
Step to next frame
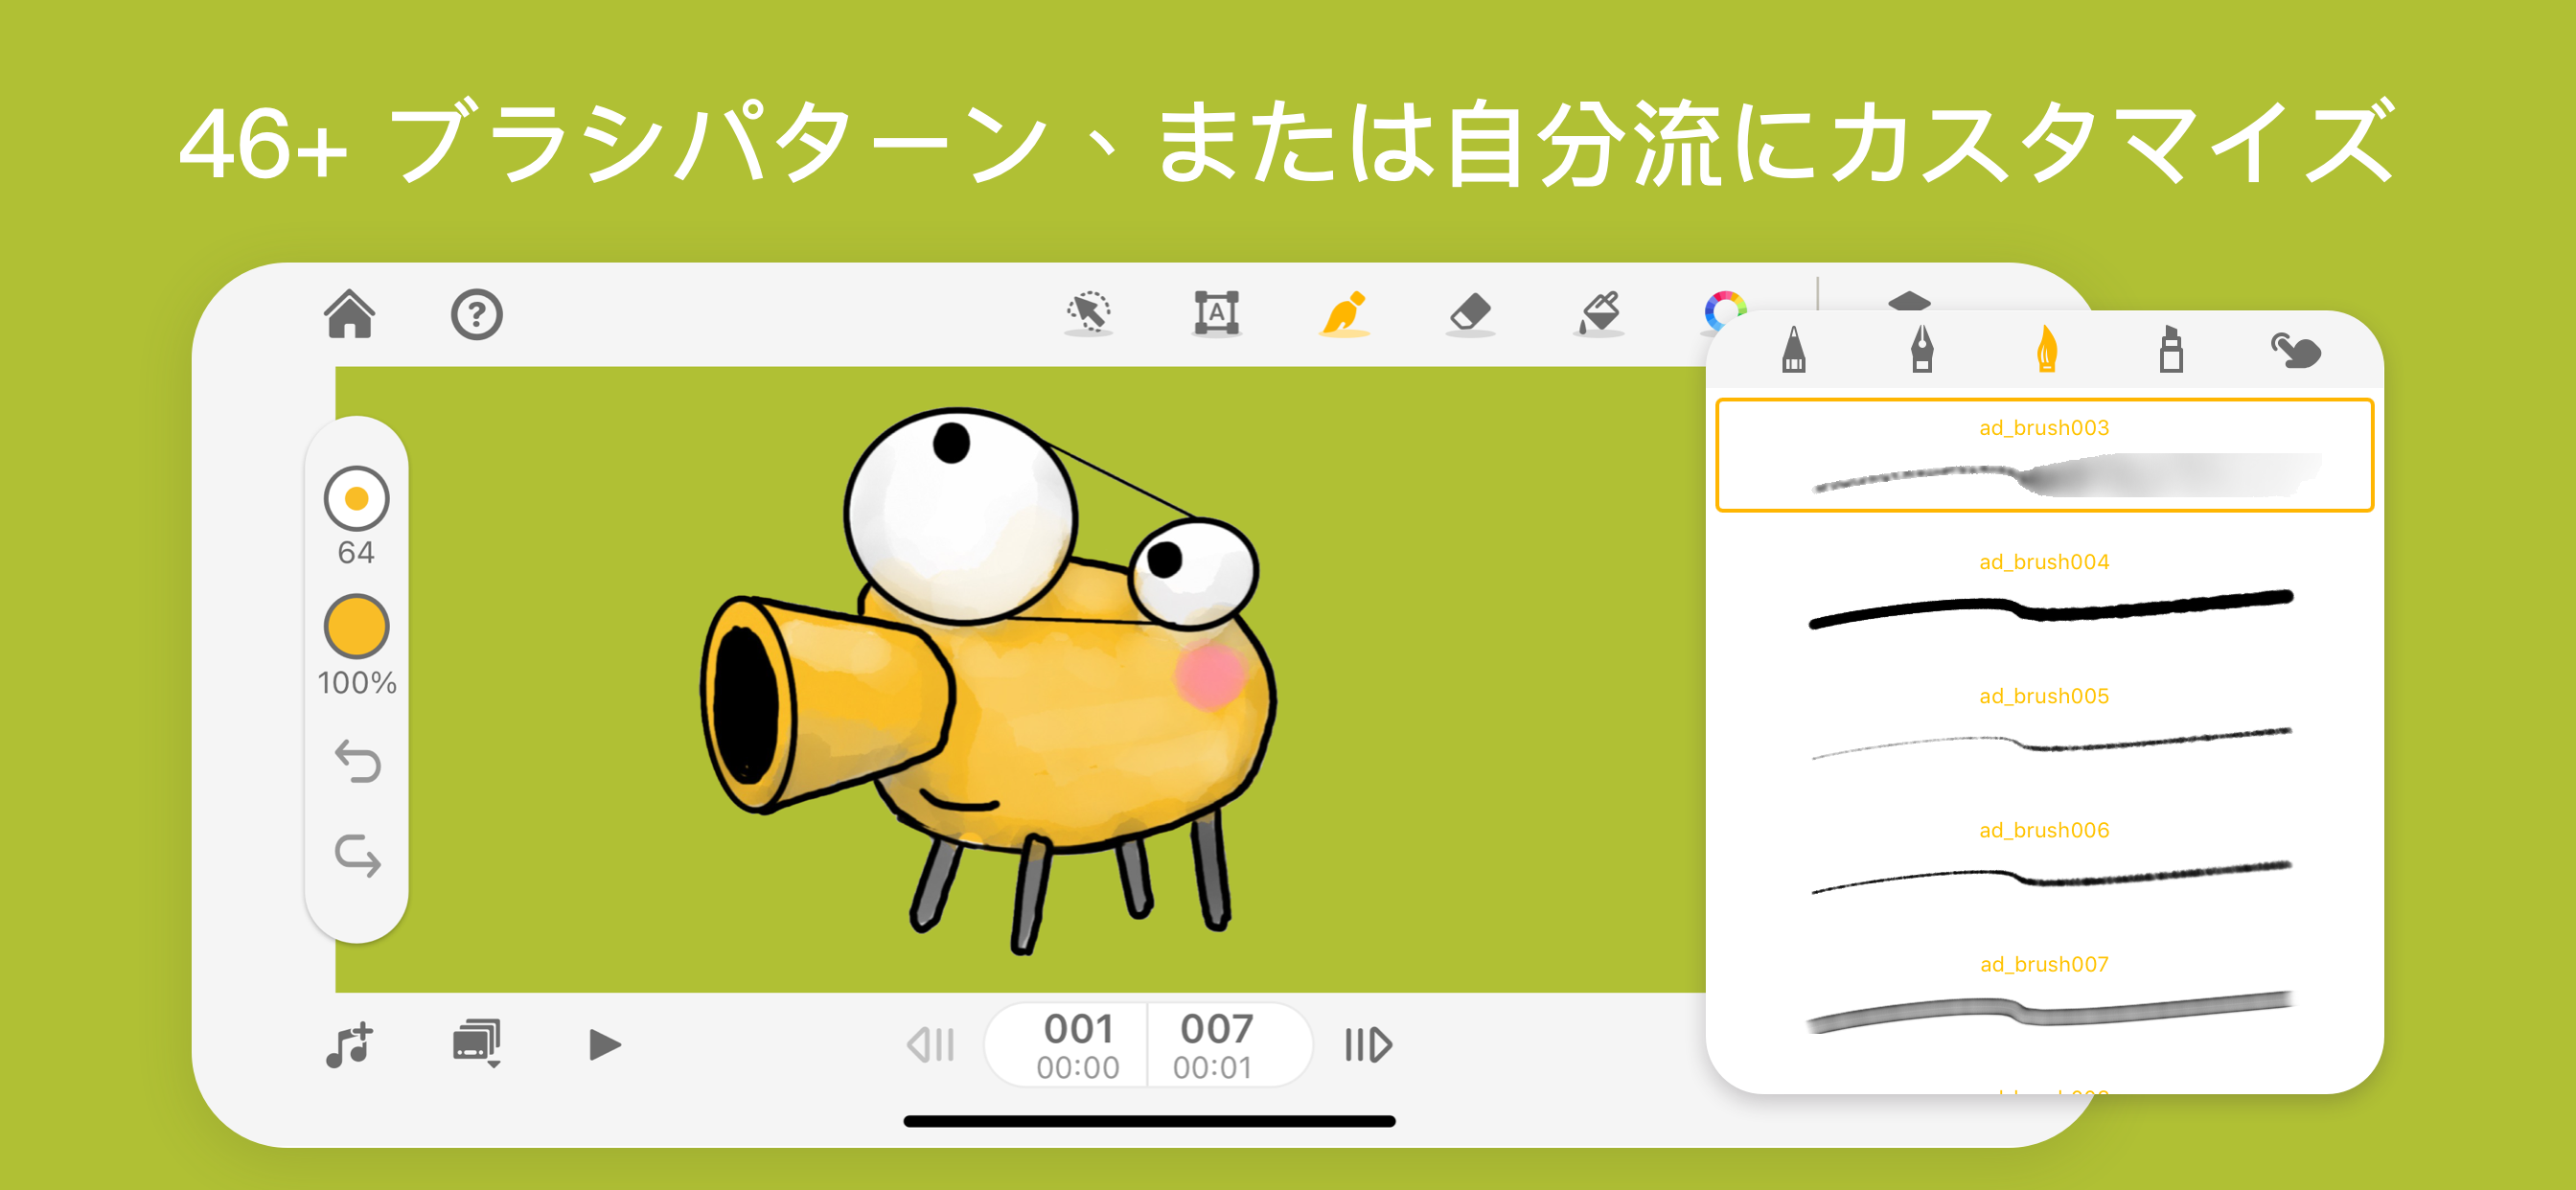pos(1368,1045)
